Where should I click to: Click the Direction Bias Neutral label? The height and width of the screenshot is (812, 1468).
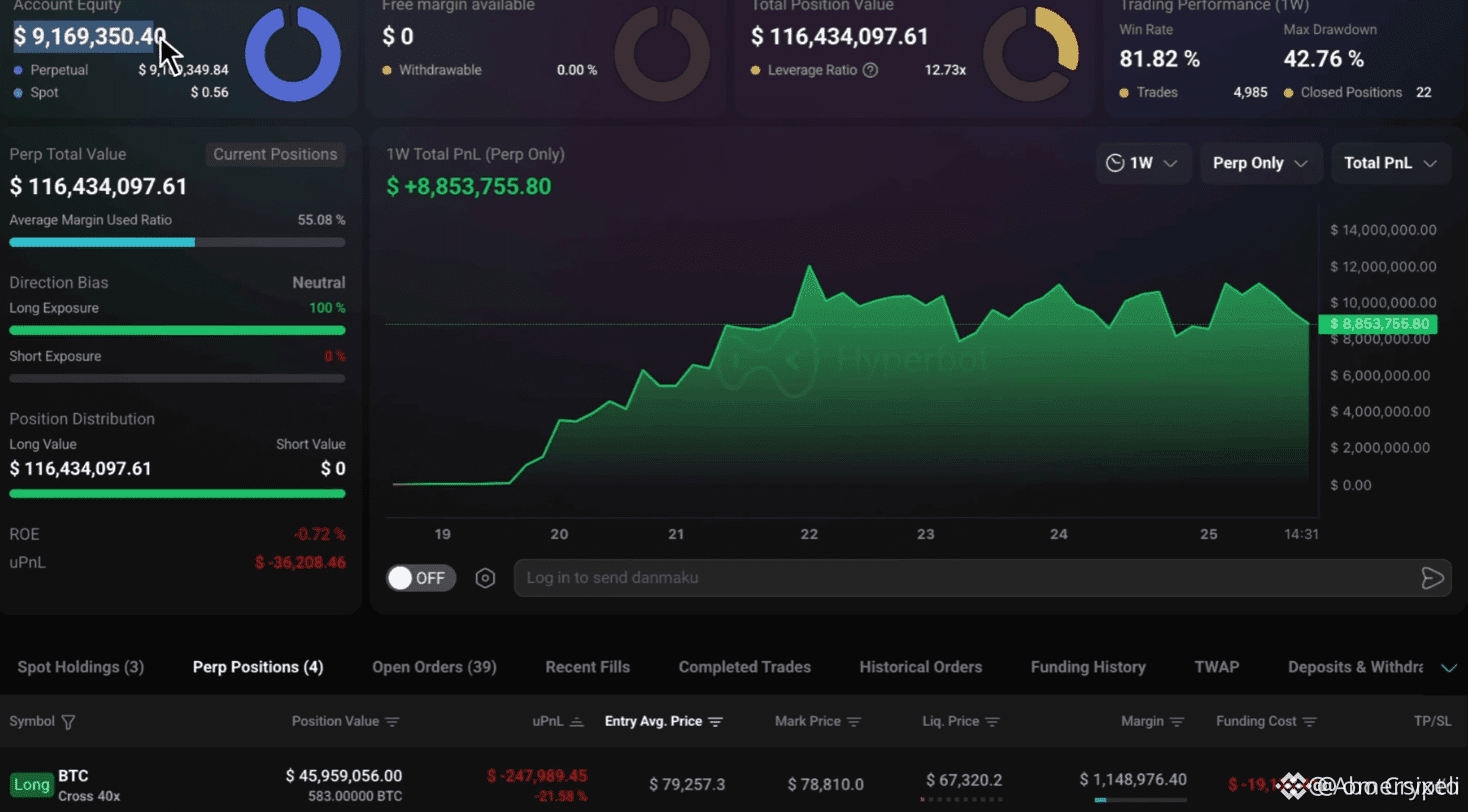coord(319,283)
